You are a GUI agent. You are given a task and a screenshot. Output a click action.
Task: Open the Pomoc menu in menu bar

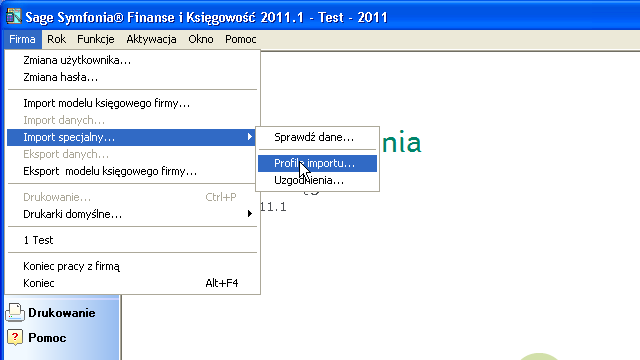tap(240, 39)
